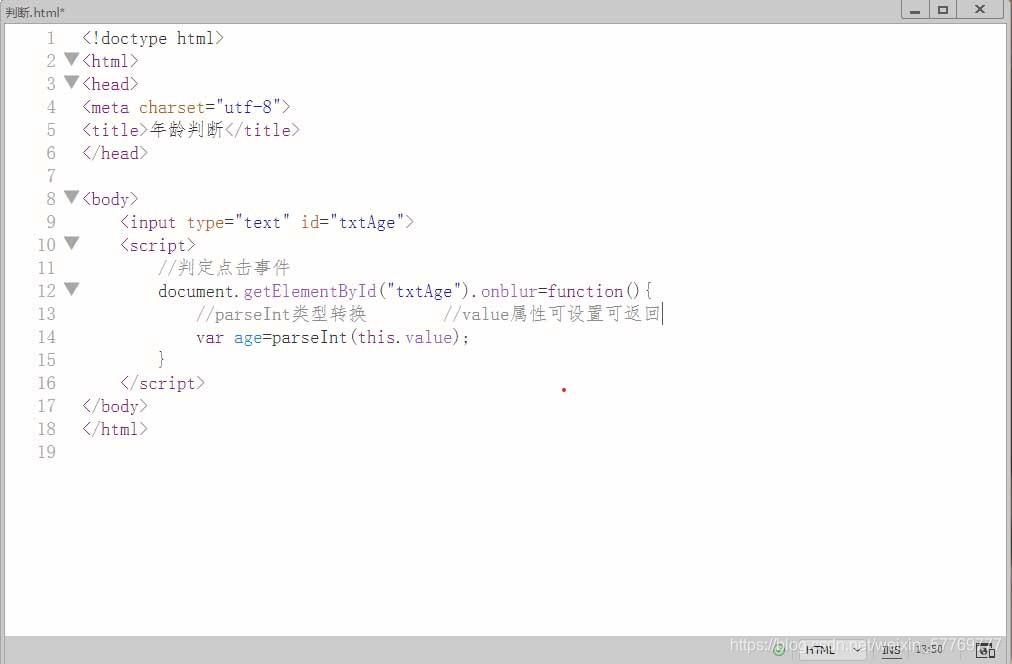Click the title text 年龄判断
This screenshot has width=1012, height=664.
point(187,130)
